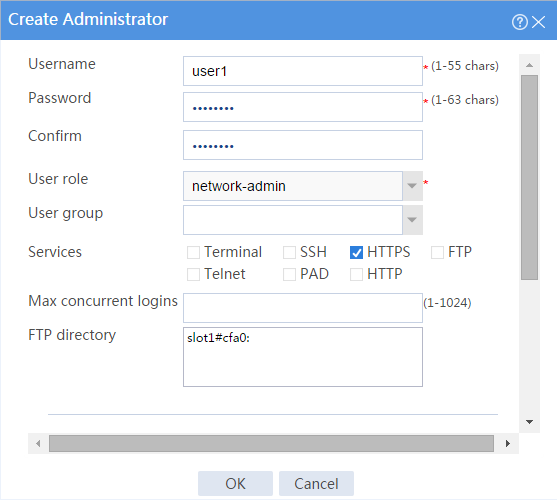
Task: Click the vertical scrollbar up arrow
Action: pos(529,65)
